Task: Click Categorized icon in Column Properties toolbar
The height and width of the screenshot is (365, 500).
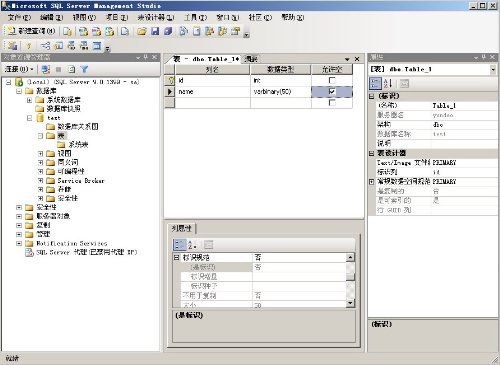Action: [x=179, y=245]
